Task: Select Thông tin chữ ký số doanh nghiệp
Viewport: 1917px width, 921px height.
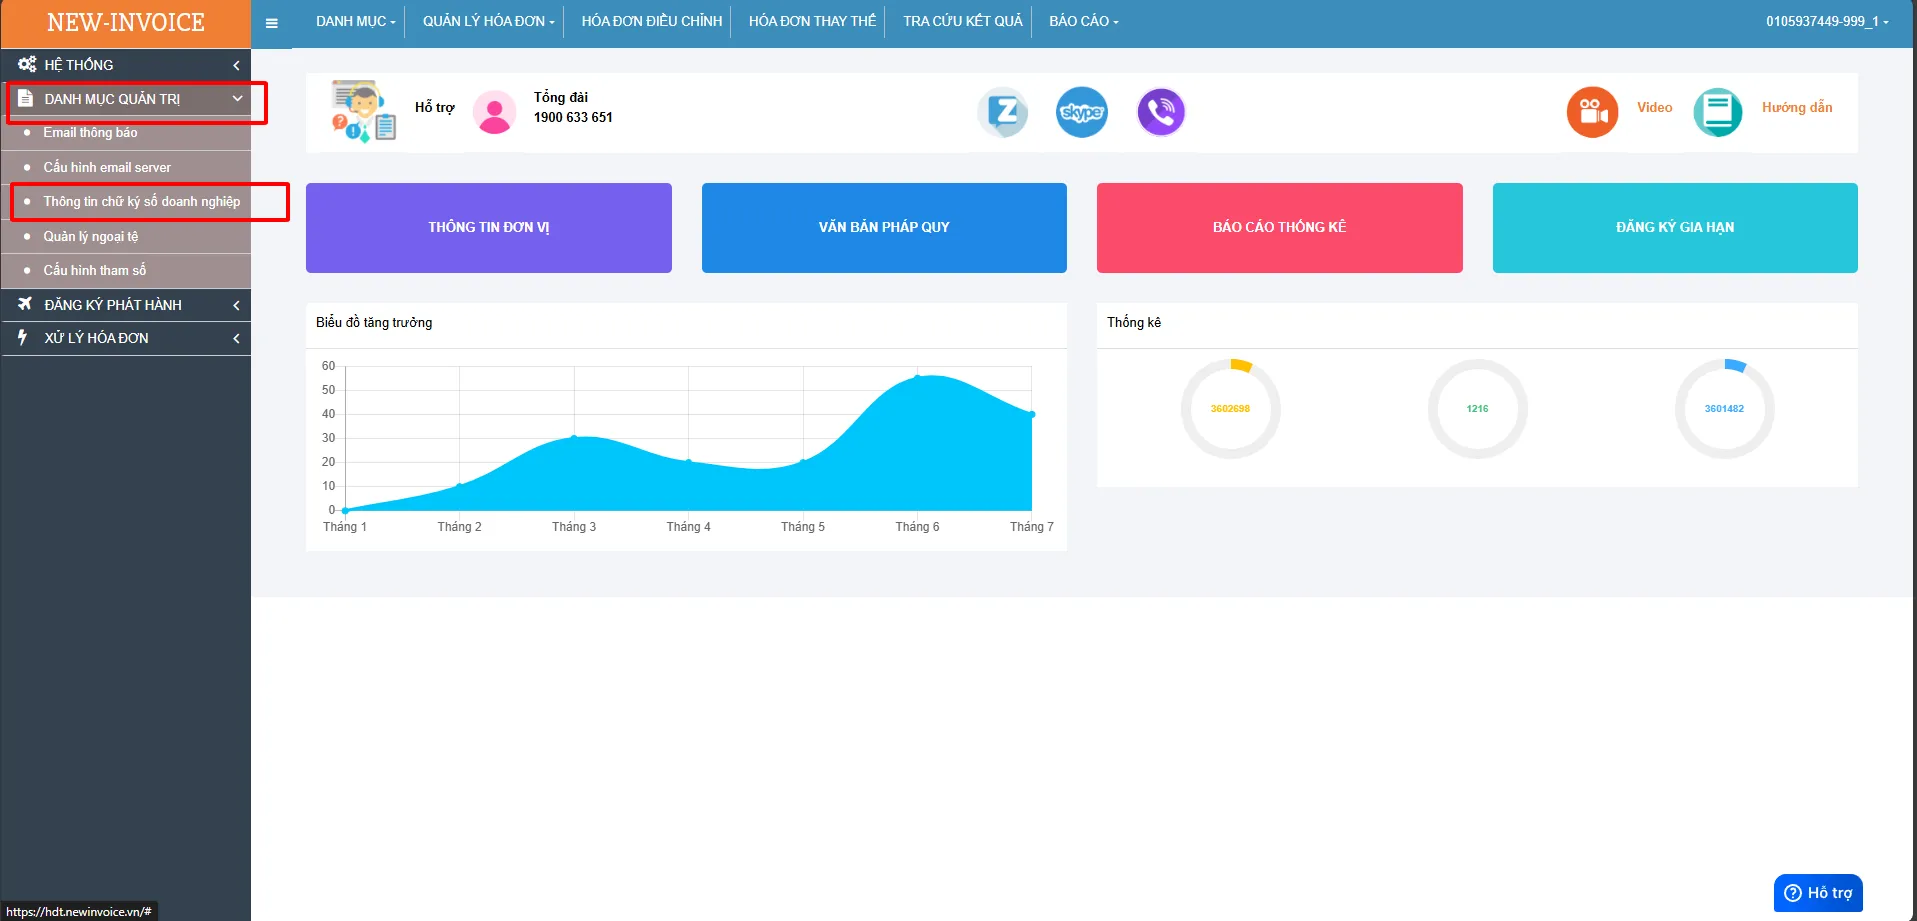Action: (141, 202)
